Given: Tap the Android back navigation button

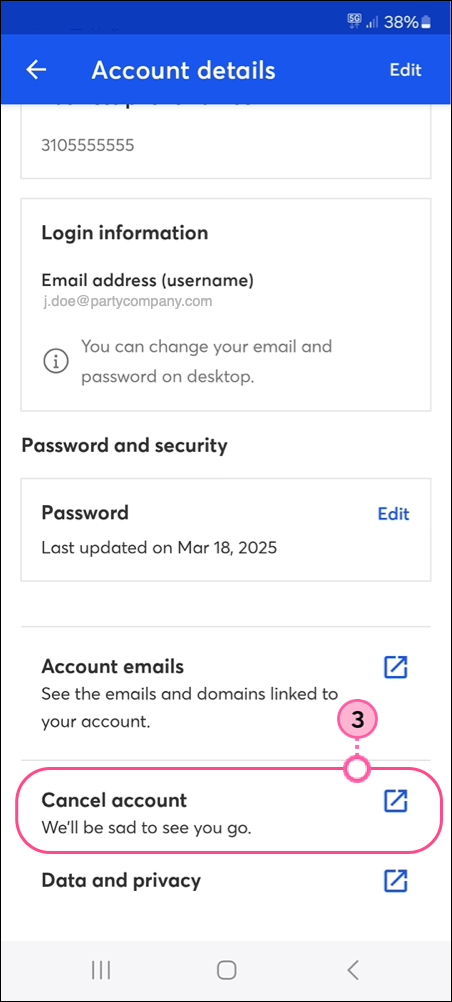Looking at the screenshot, I should pyautogui.click(x=352, y=970).
